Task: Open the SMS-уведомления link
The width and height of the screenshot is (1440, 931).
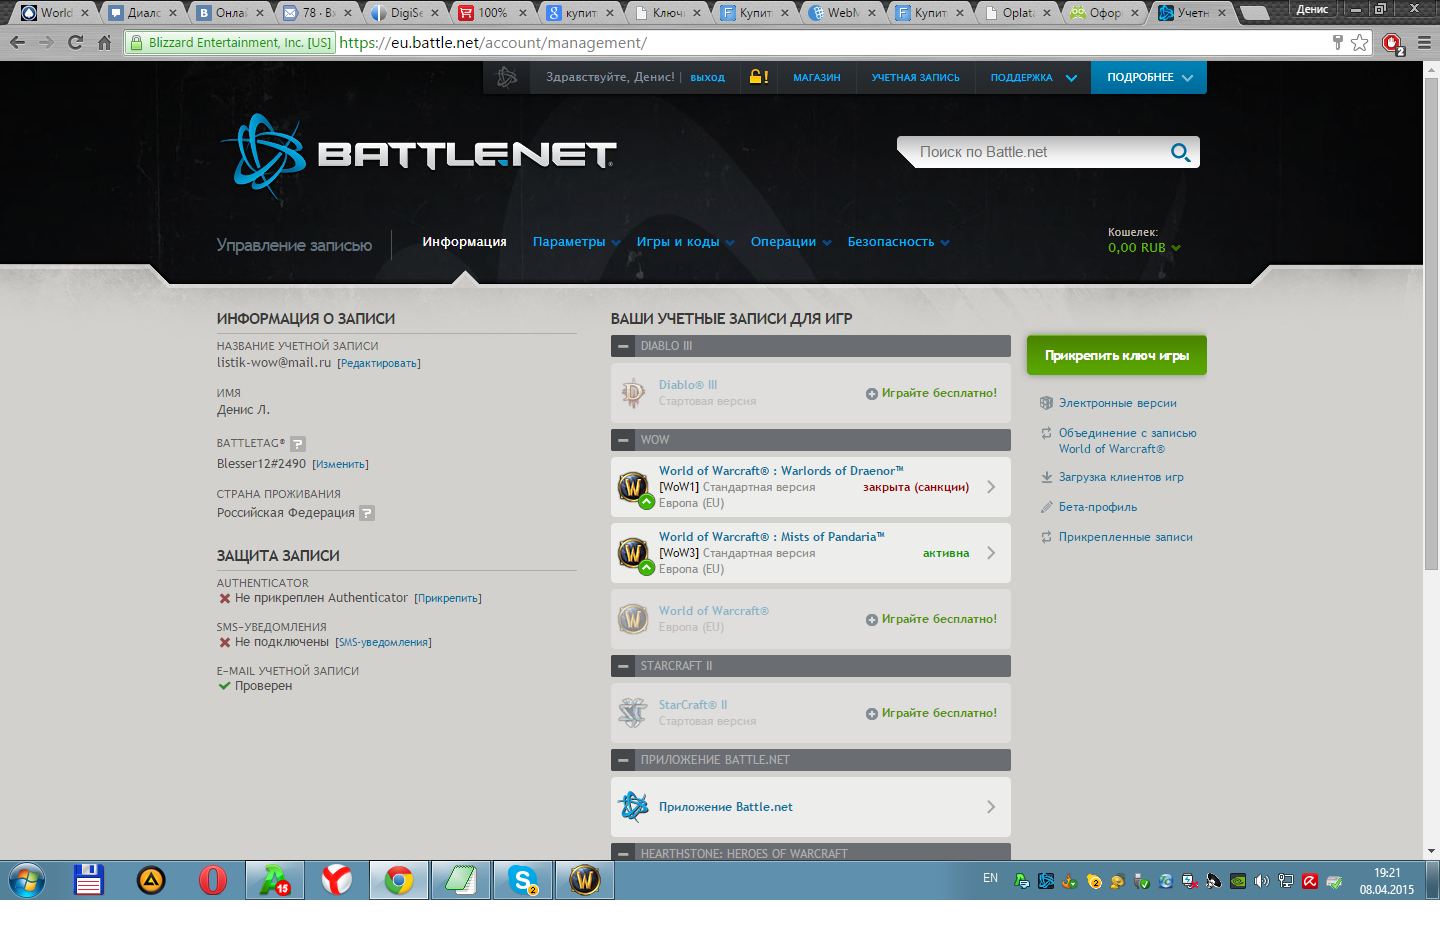Action: 383,642
